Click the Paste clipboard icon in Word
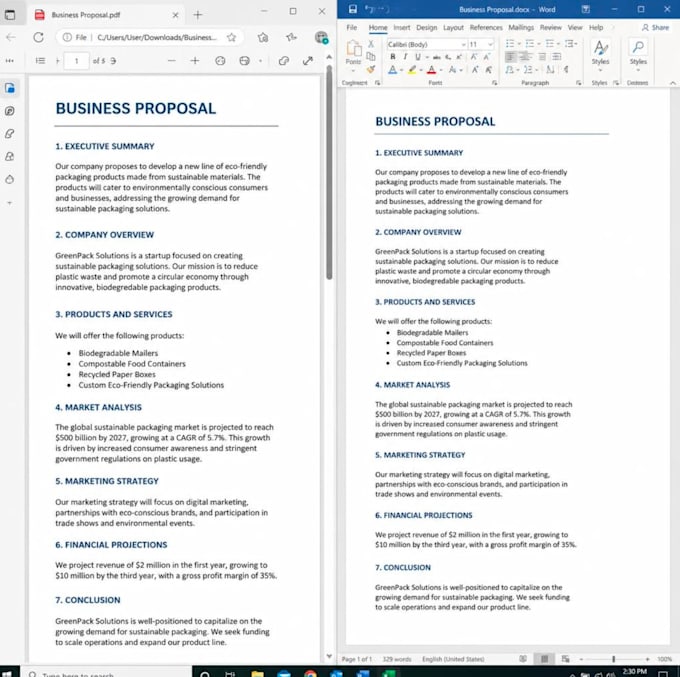 coord(354,48)
